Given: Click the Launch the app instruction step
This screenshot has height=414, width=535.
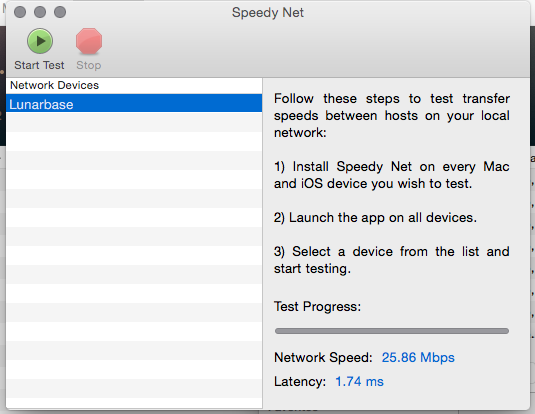Looking at the screenshot, I should (x=375, y=217).
